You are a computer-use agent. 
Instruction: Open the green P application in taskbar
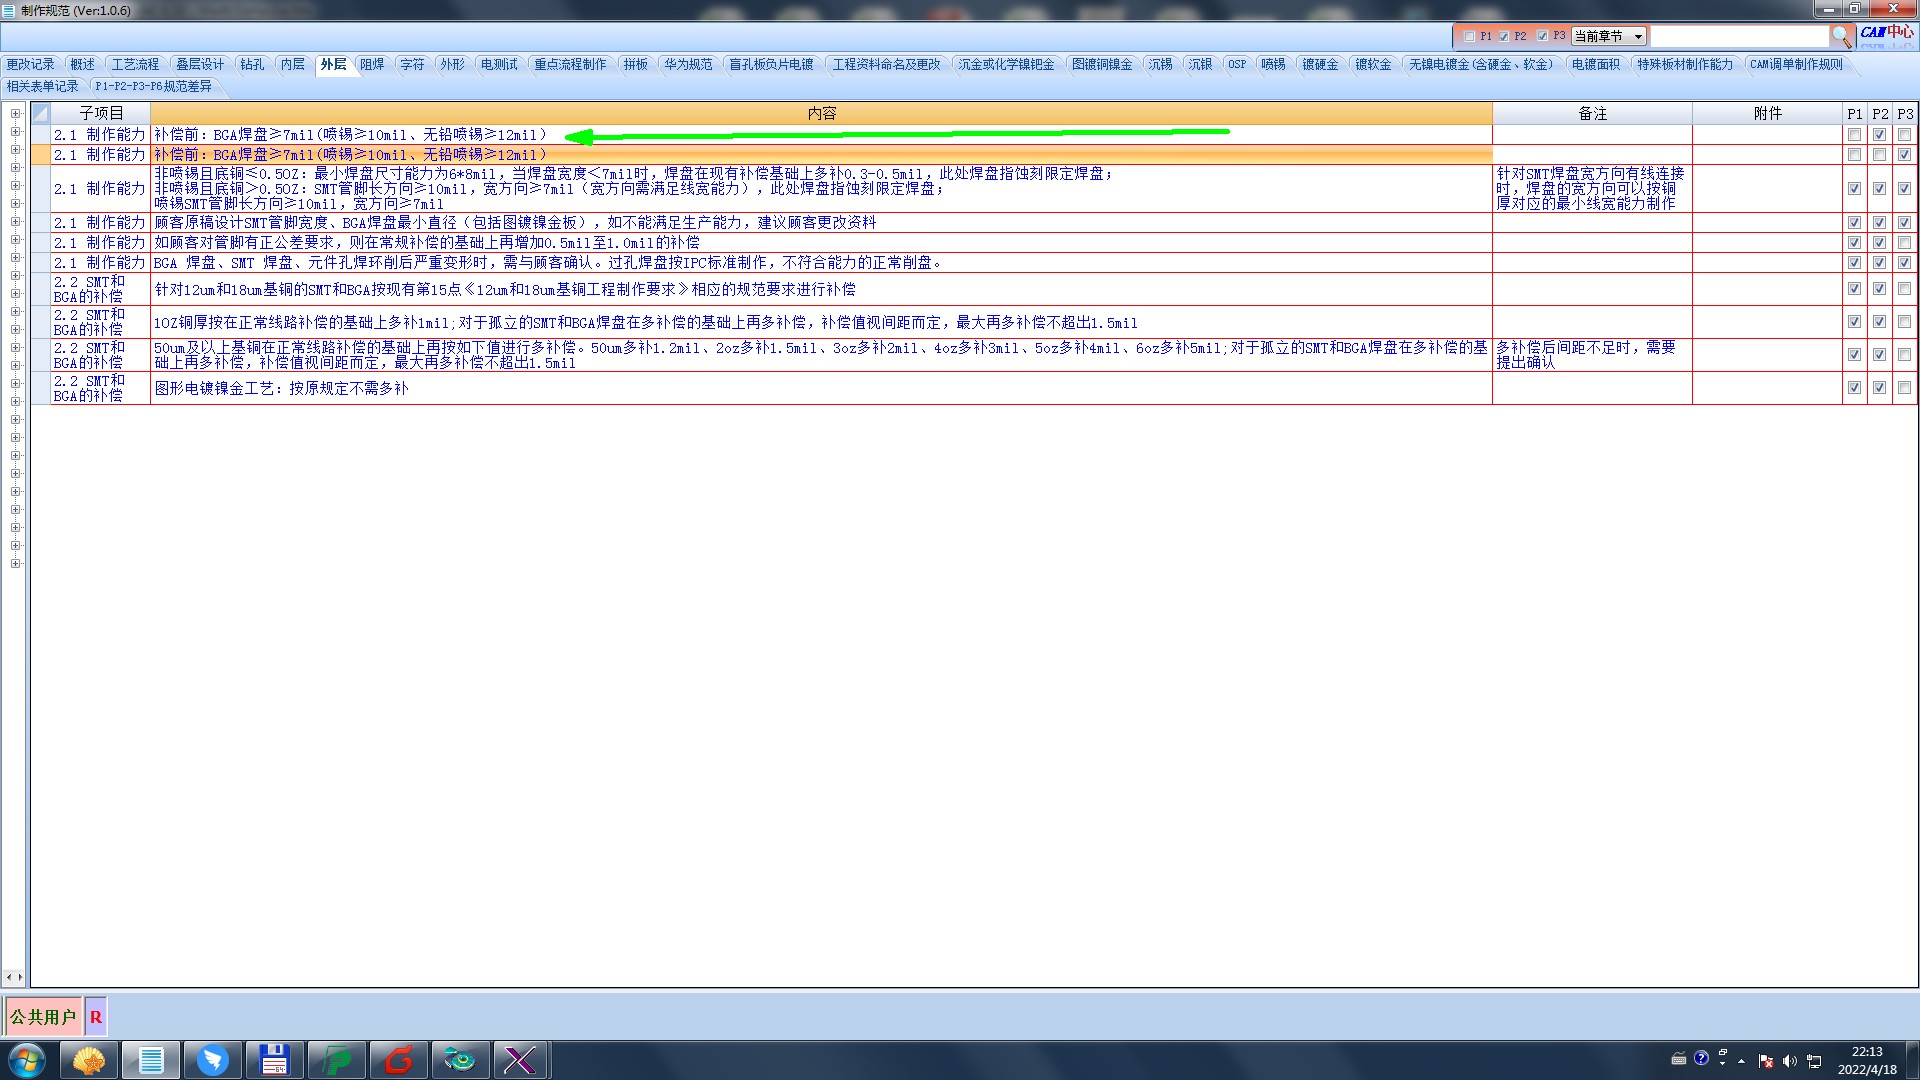(x=336, y=1060)
